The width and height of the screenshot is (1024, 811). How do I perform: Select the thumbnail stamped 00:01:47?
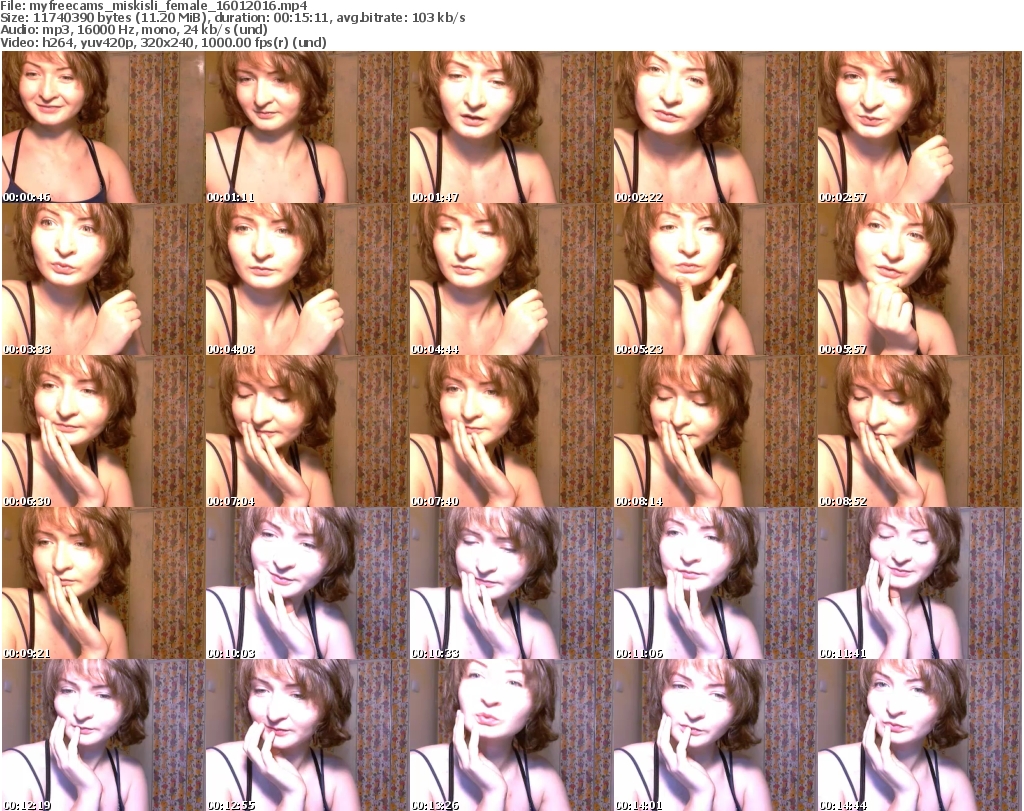click(511, 127)
